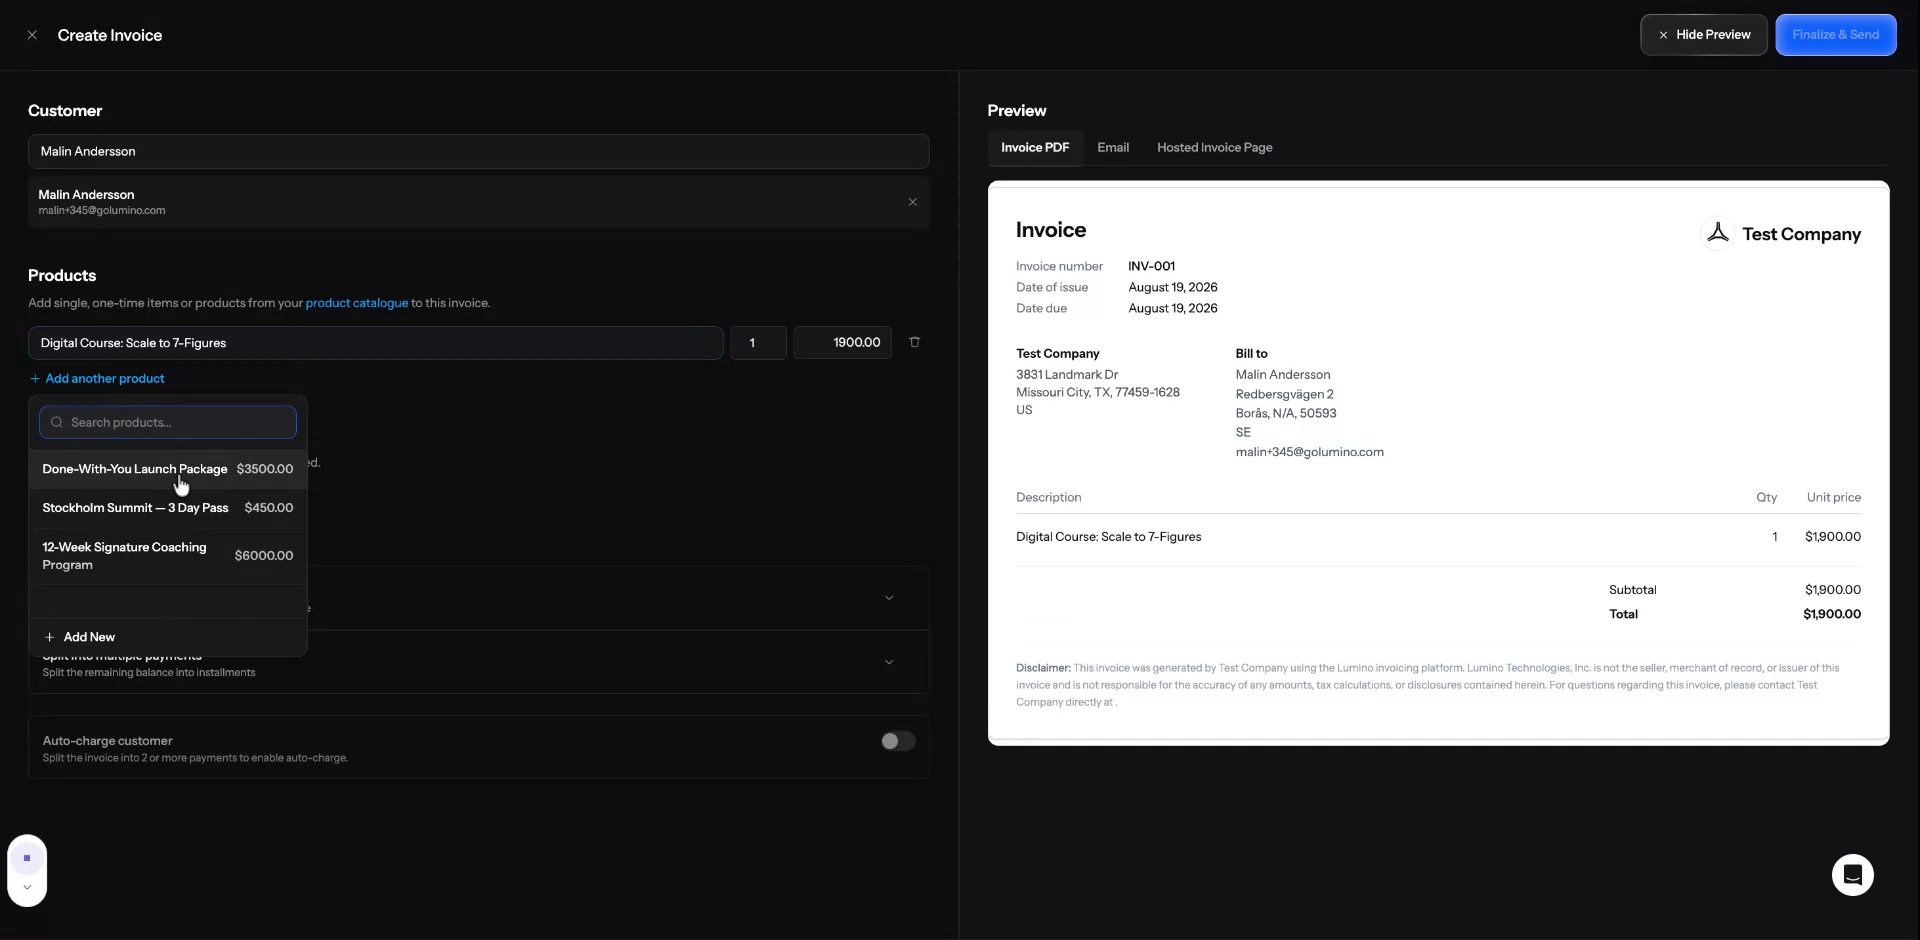Click the Add another product link
The width and height of the screenshot is (1920, 940).
97,378
